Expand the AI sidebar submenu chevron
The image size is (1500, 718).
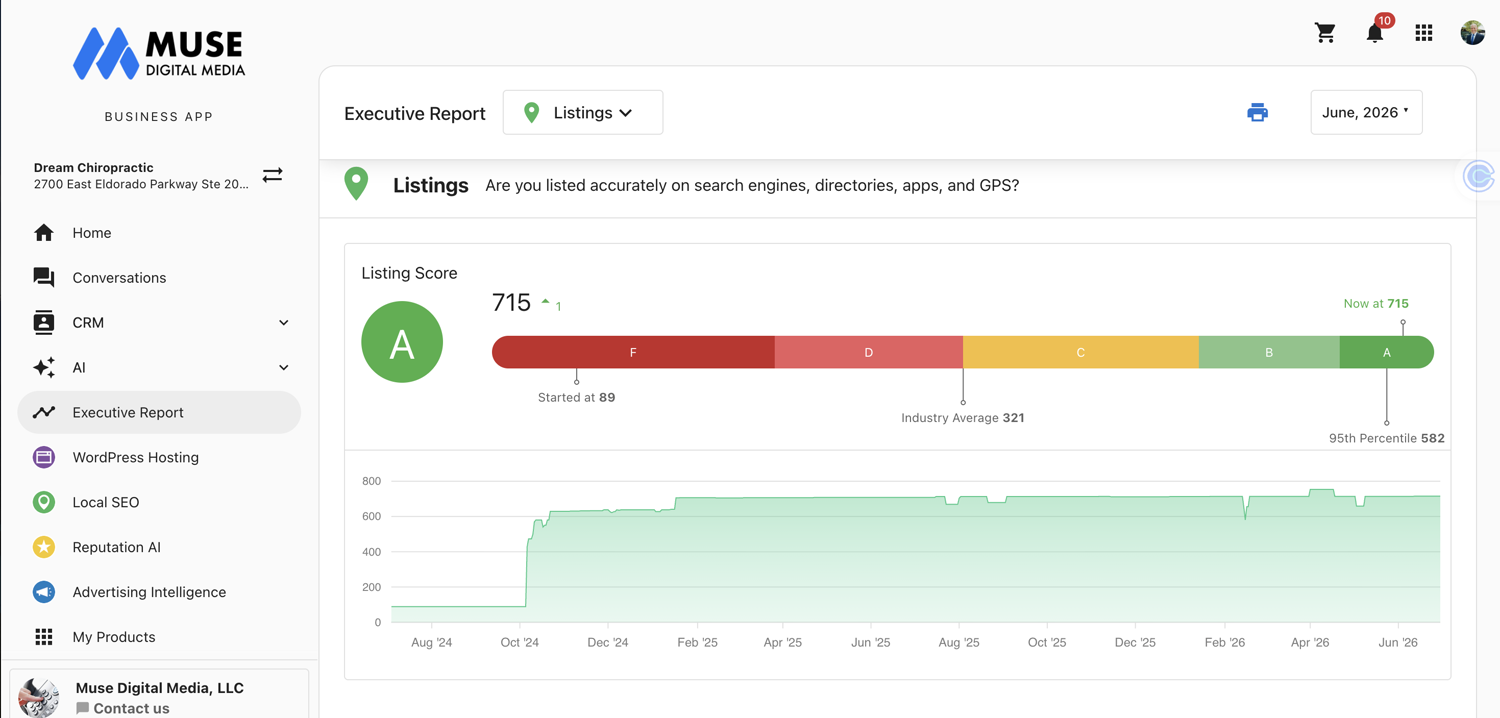pos(284,368)
